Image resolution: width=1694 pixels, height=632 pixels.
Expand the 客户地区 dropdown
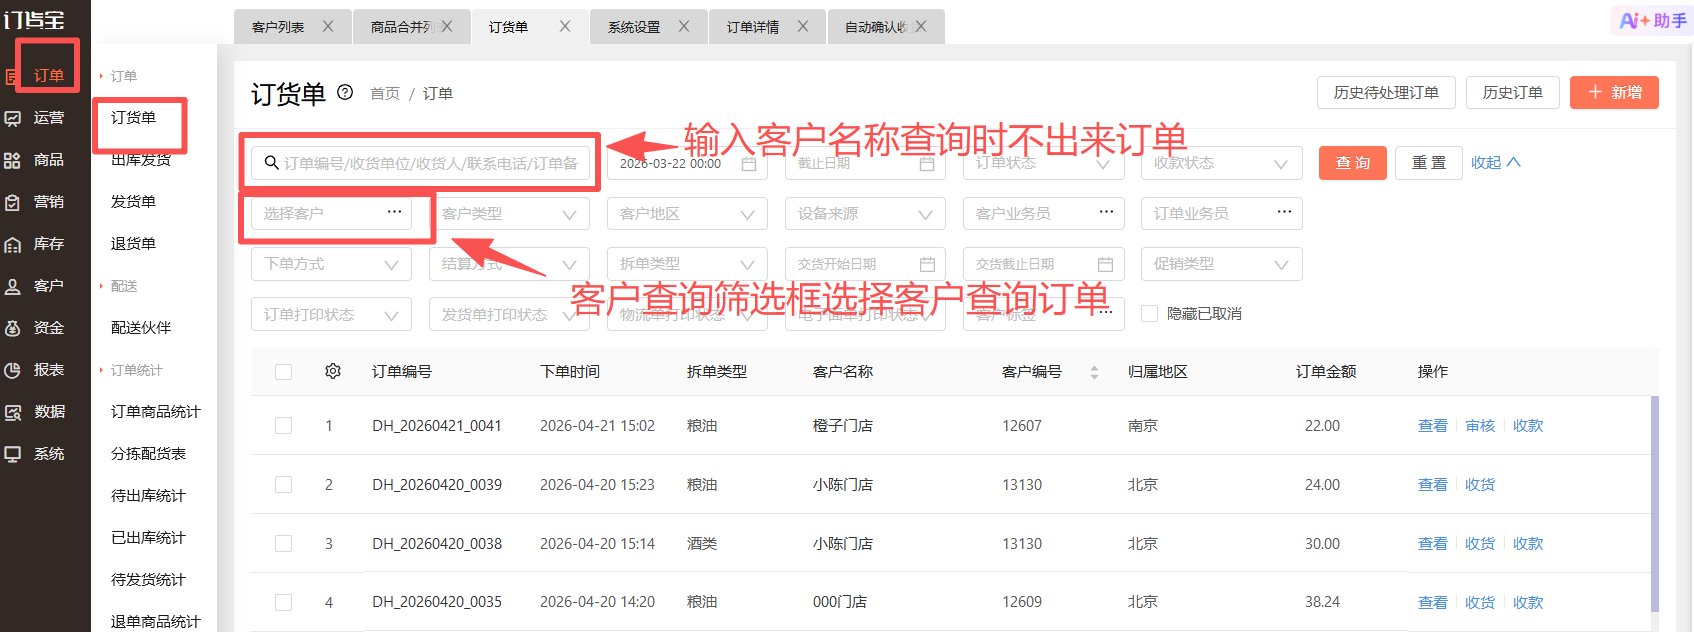click(687, 214)
